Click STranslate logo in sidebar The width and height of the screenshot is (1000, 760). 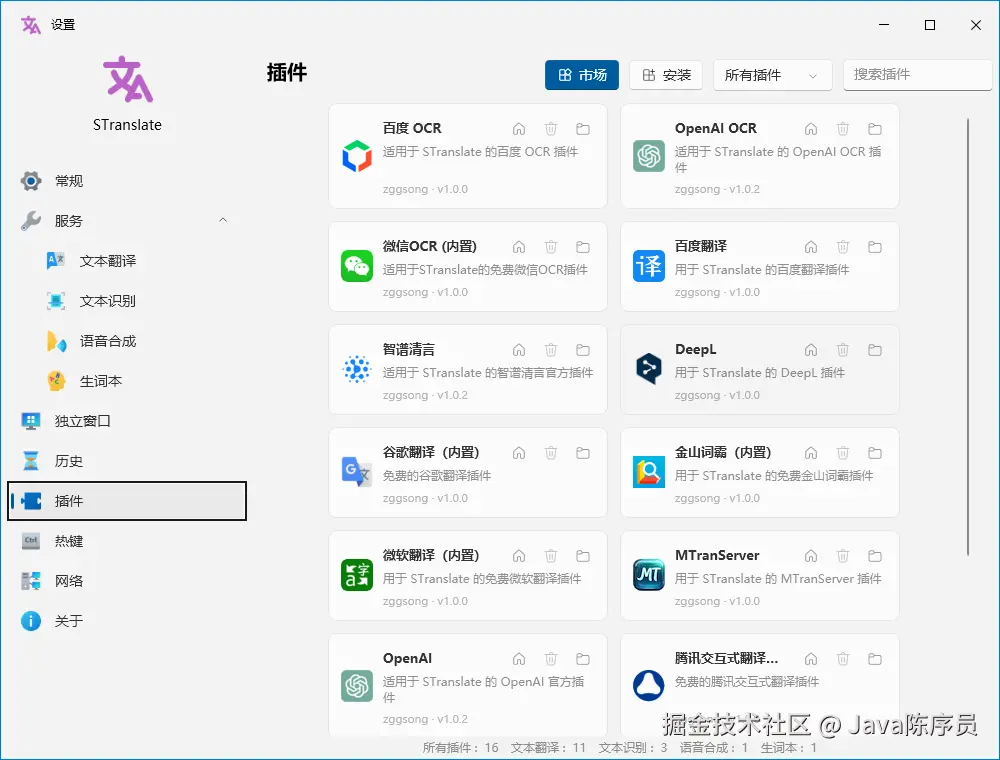tap(128, 80)
